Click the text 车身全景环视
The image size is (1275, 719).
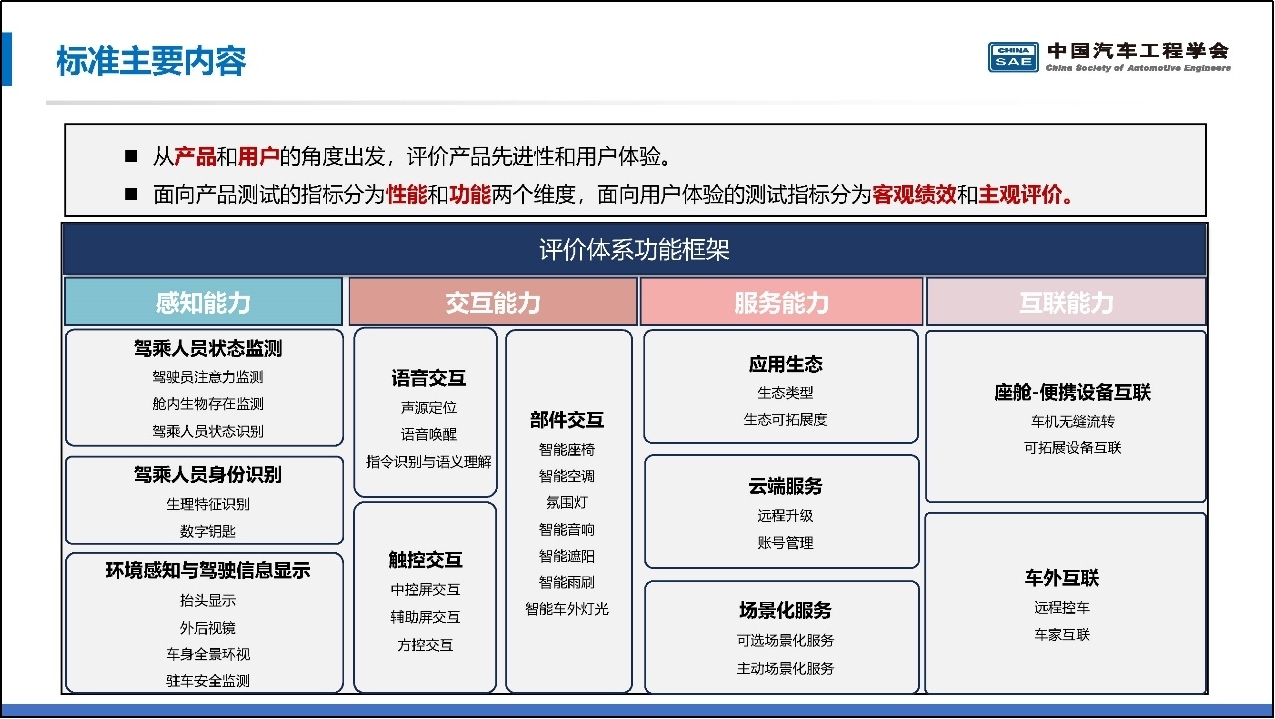[x=208, y=654]
